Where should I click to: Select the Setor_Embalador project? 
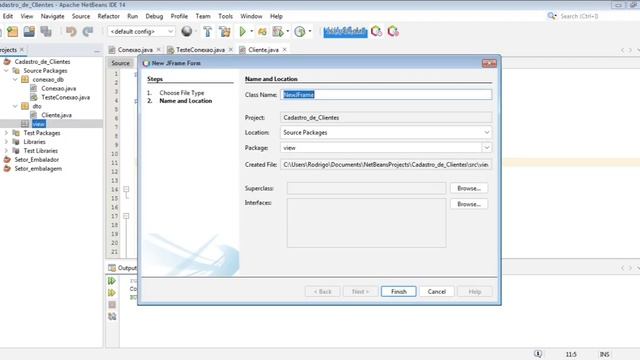[37, 160]
